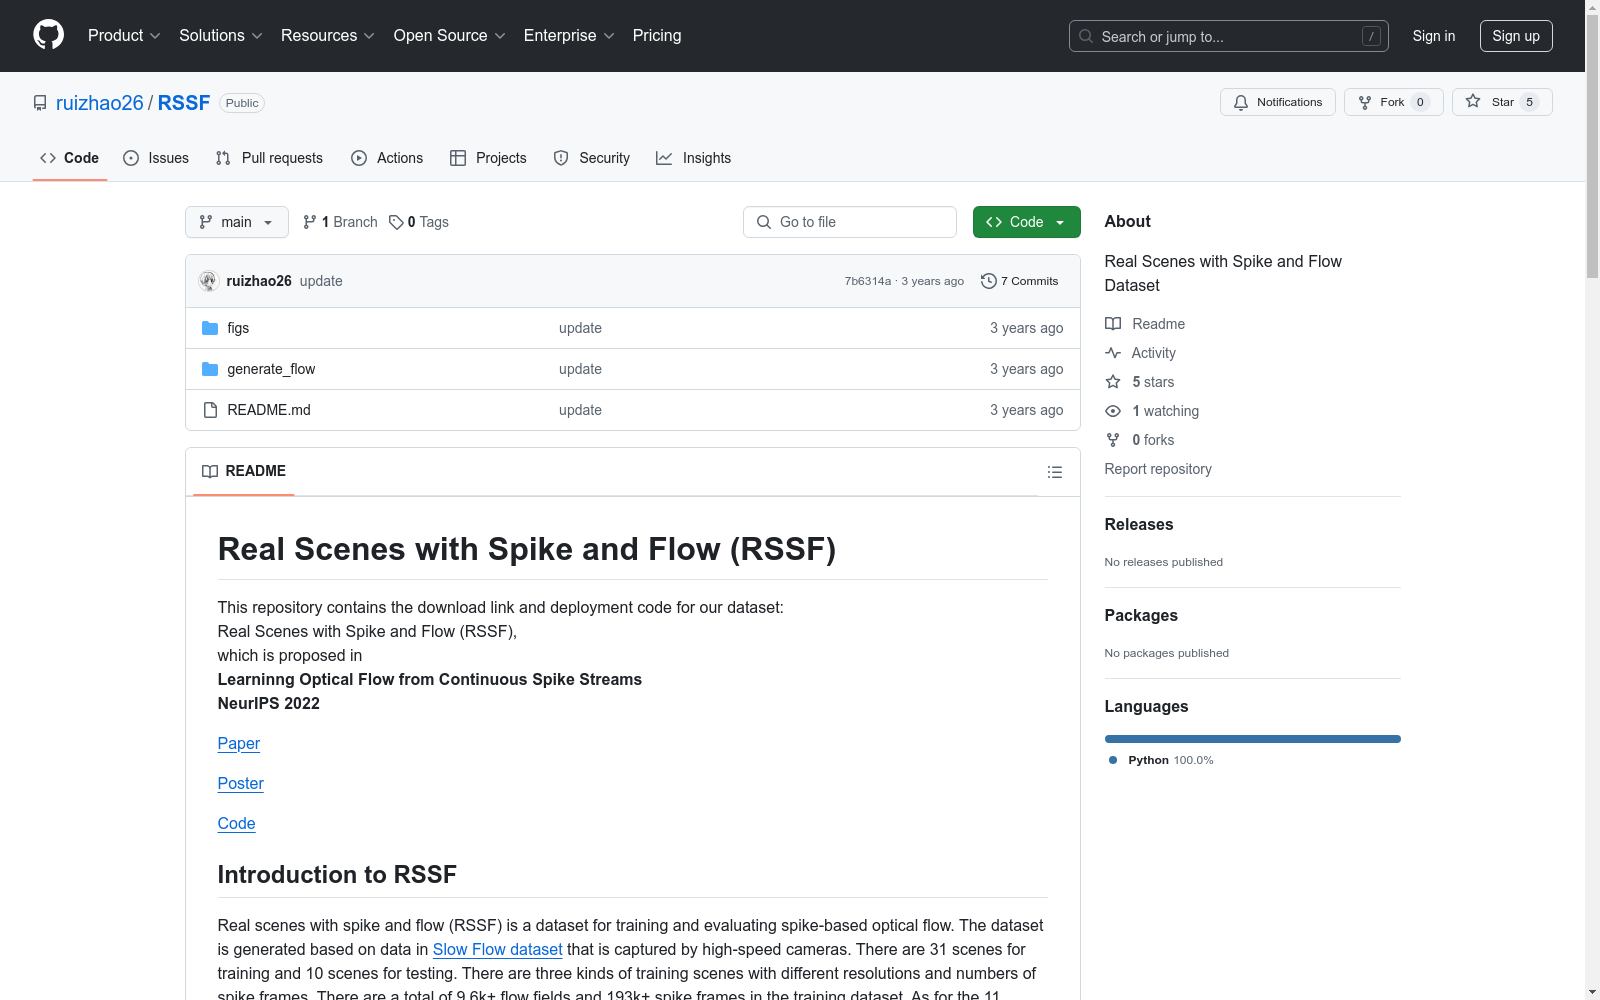Go to the Pull requests tab
This screenshot has height=1000, width=1600.
(x=269, y=158)
